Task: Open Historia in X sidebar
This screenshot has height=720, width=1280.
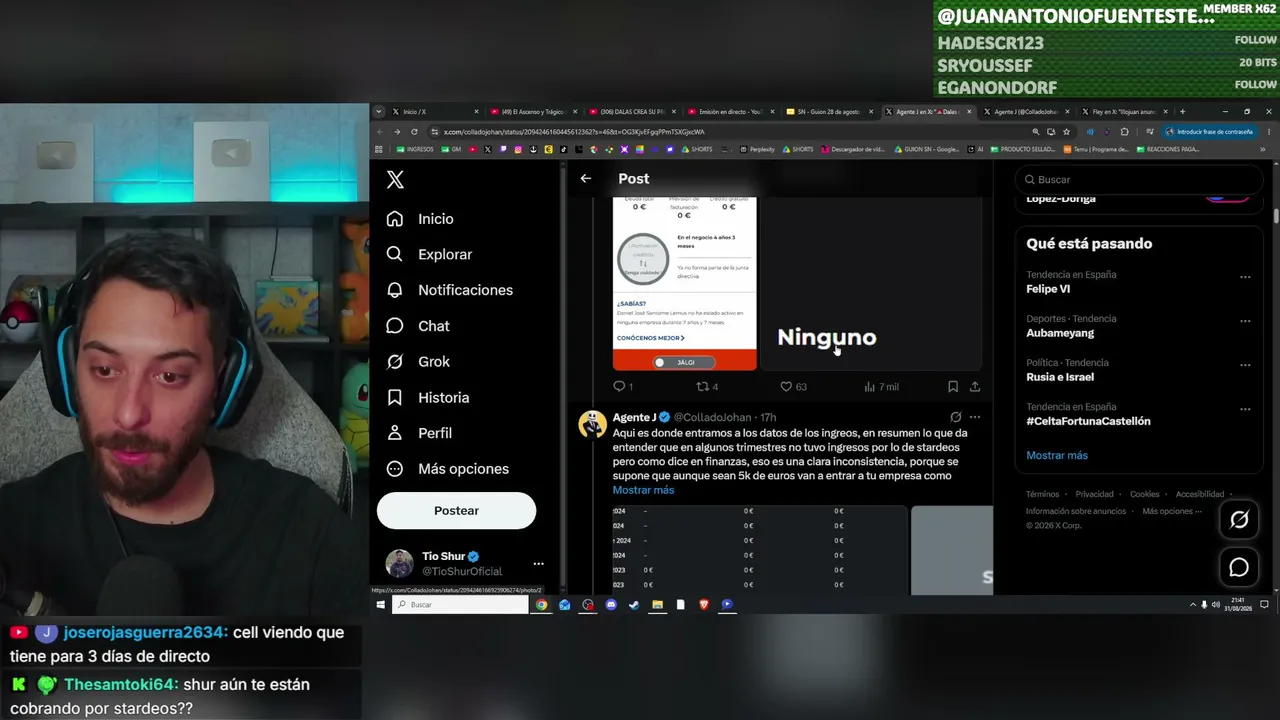Action: 427,397
